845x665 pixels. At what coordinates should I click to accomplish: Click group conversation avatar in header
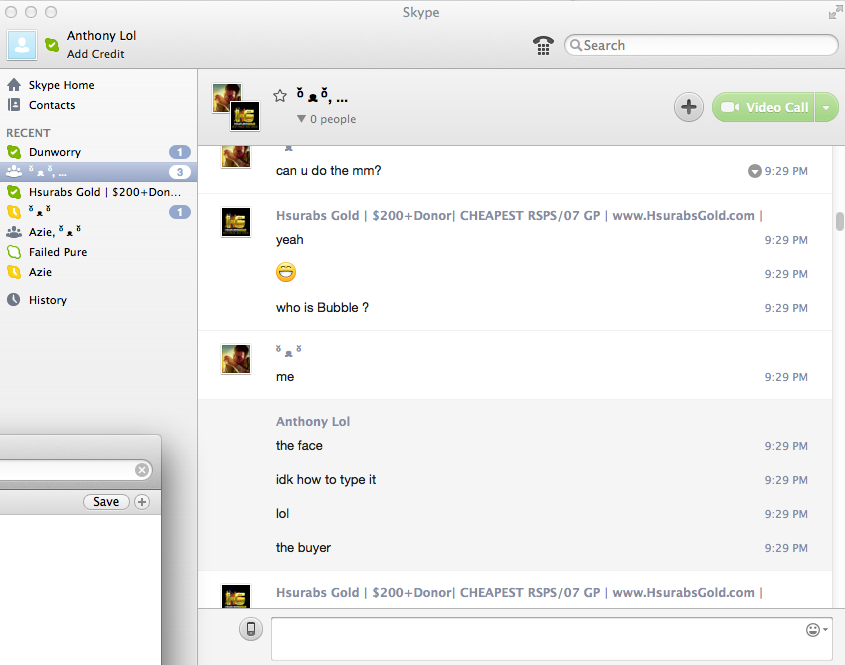click(236, 107)
